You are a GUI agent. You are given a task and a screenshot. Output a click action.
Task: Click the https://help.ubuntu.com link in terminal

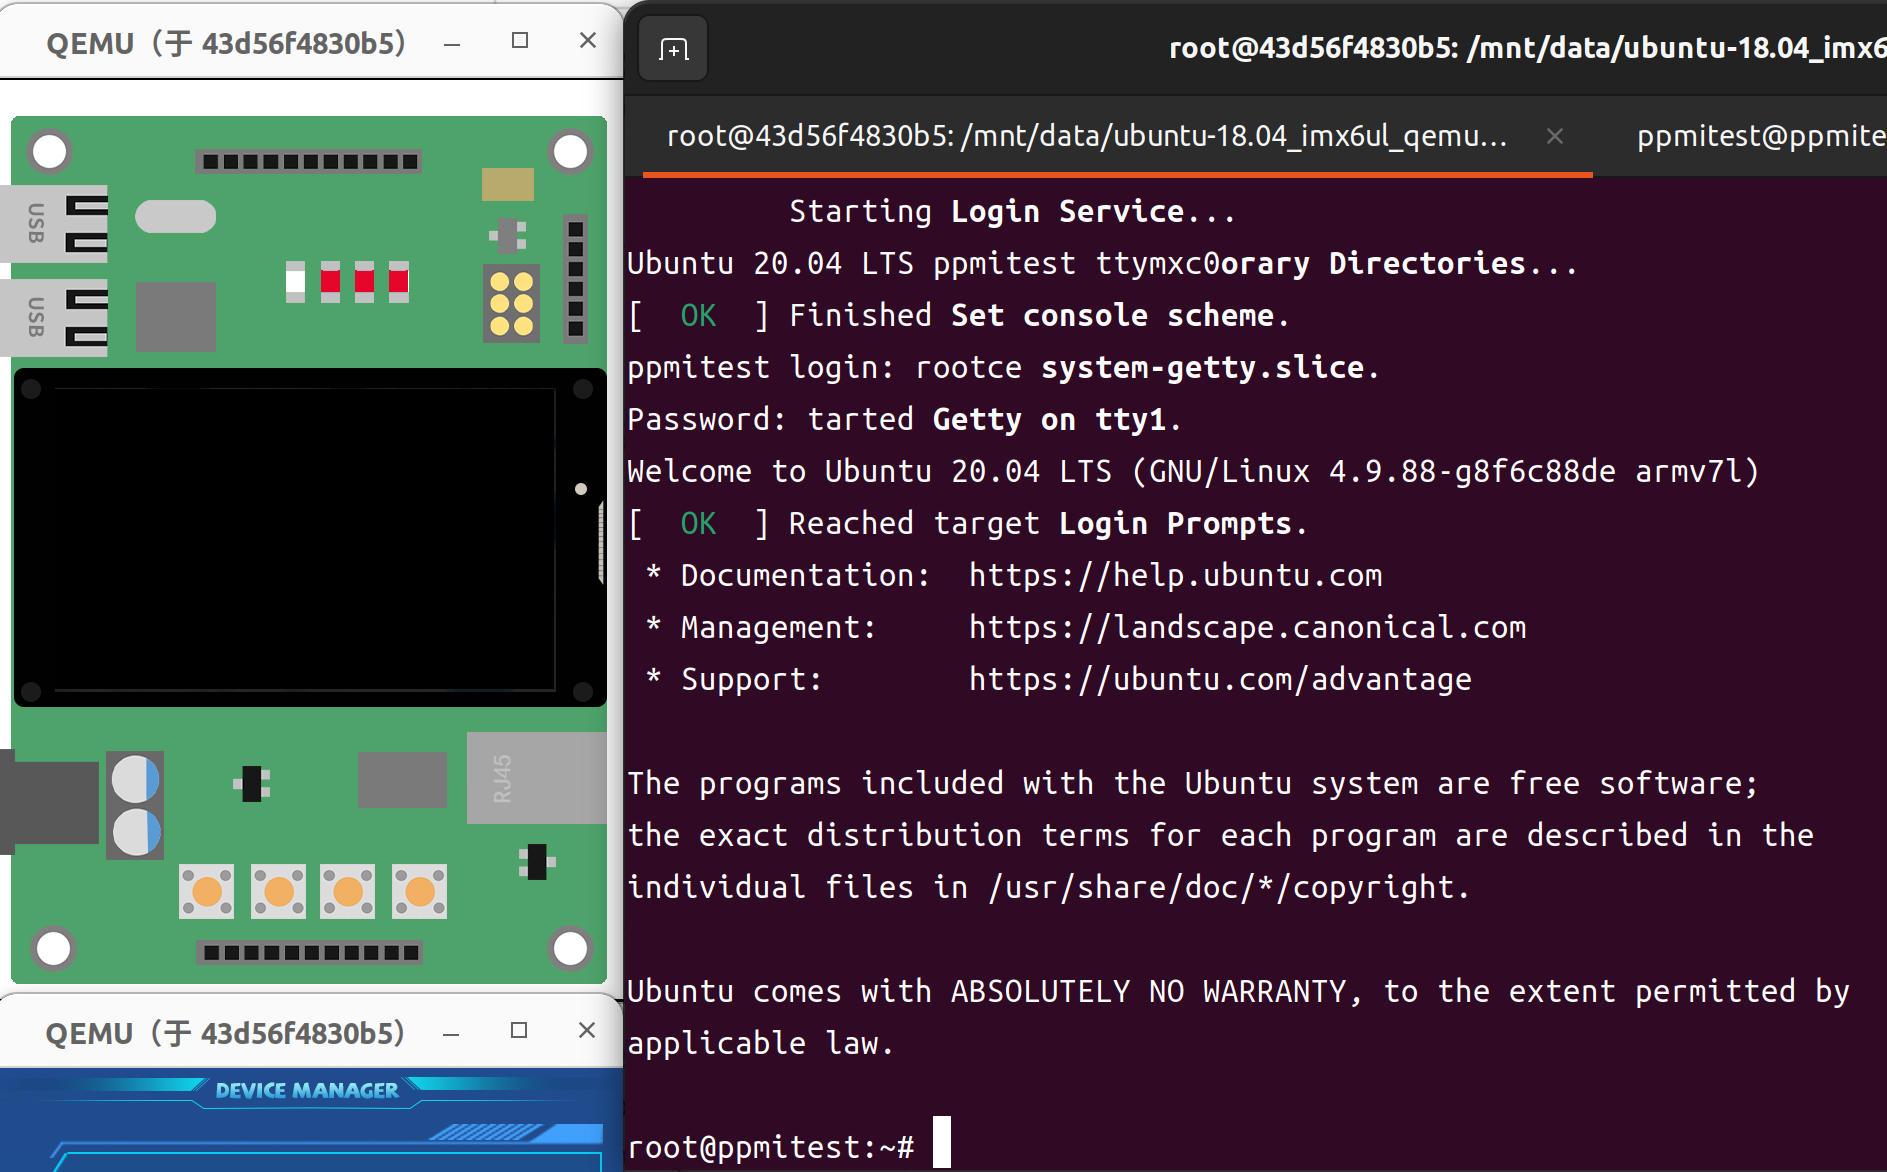coord(1175,575)
